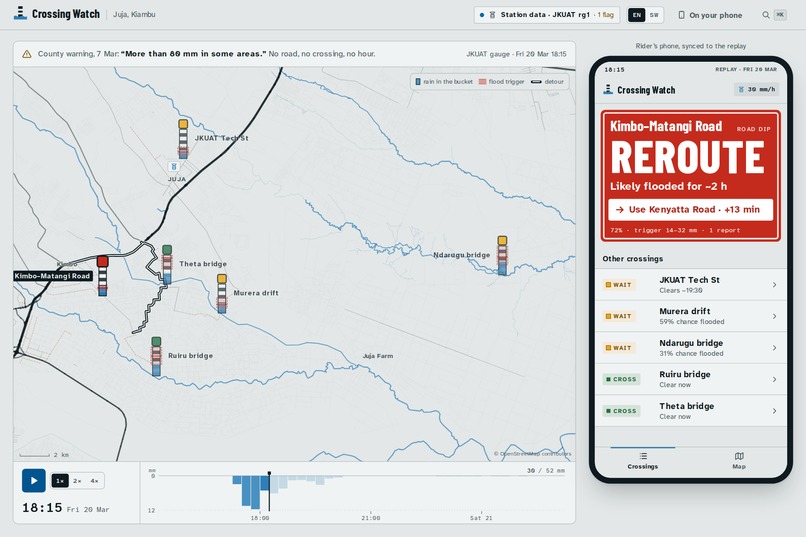Click the OpenStreetMap contributors link
The width and height of the screenshot is (806, 537).
(x=533, y=454)
